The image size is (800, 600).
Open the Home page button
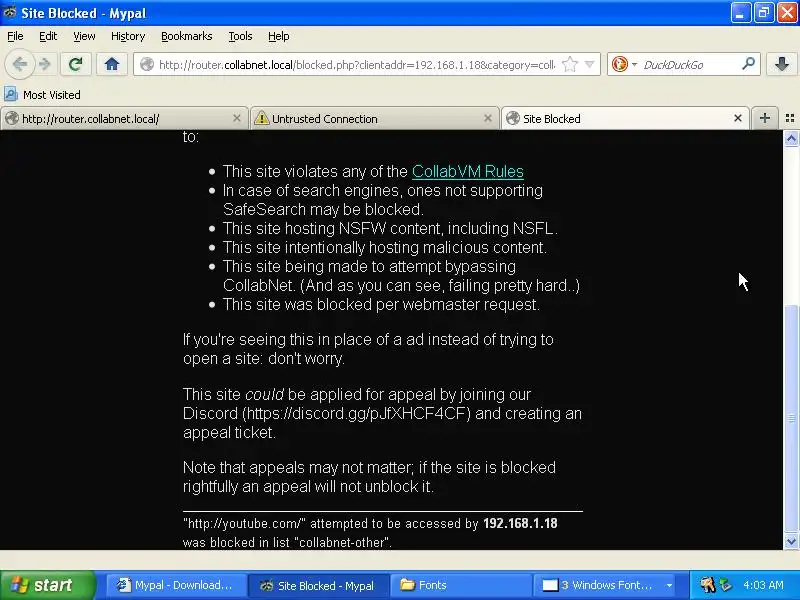112,64
